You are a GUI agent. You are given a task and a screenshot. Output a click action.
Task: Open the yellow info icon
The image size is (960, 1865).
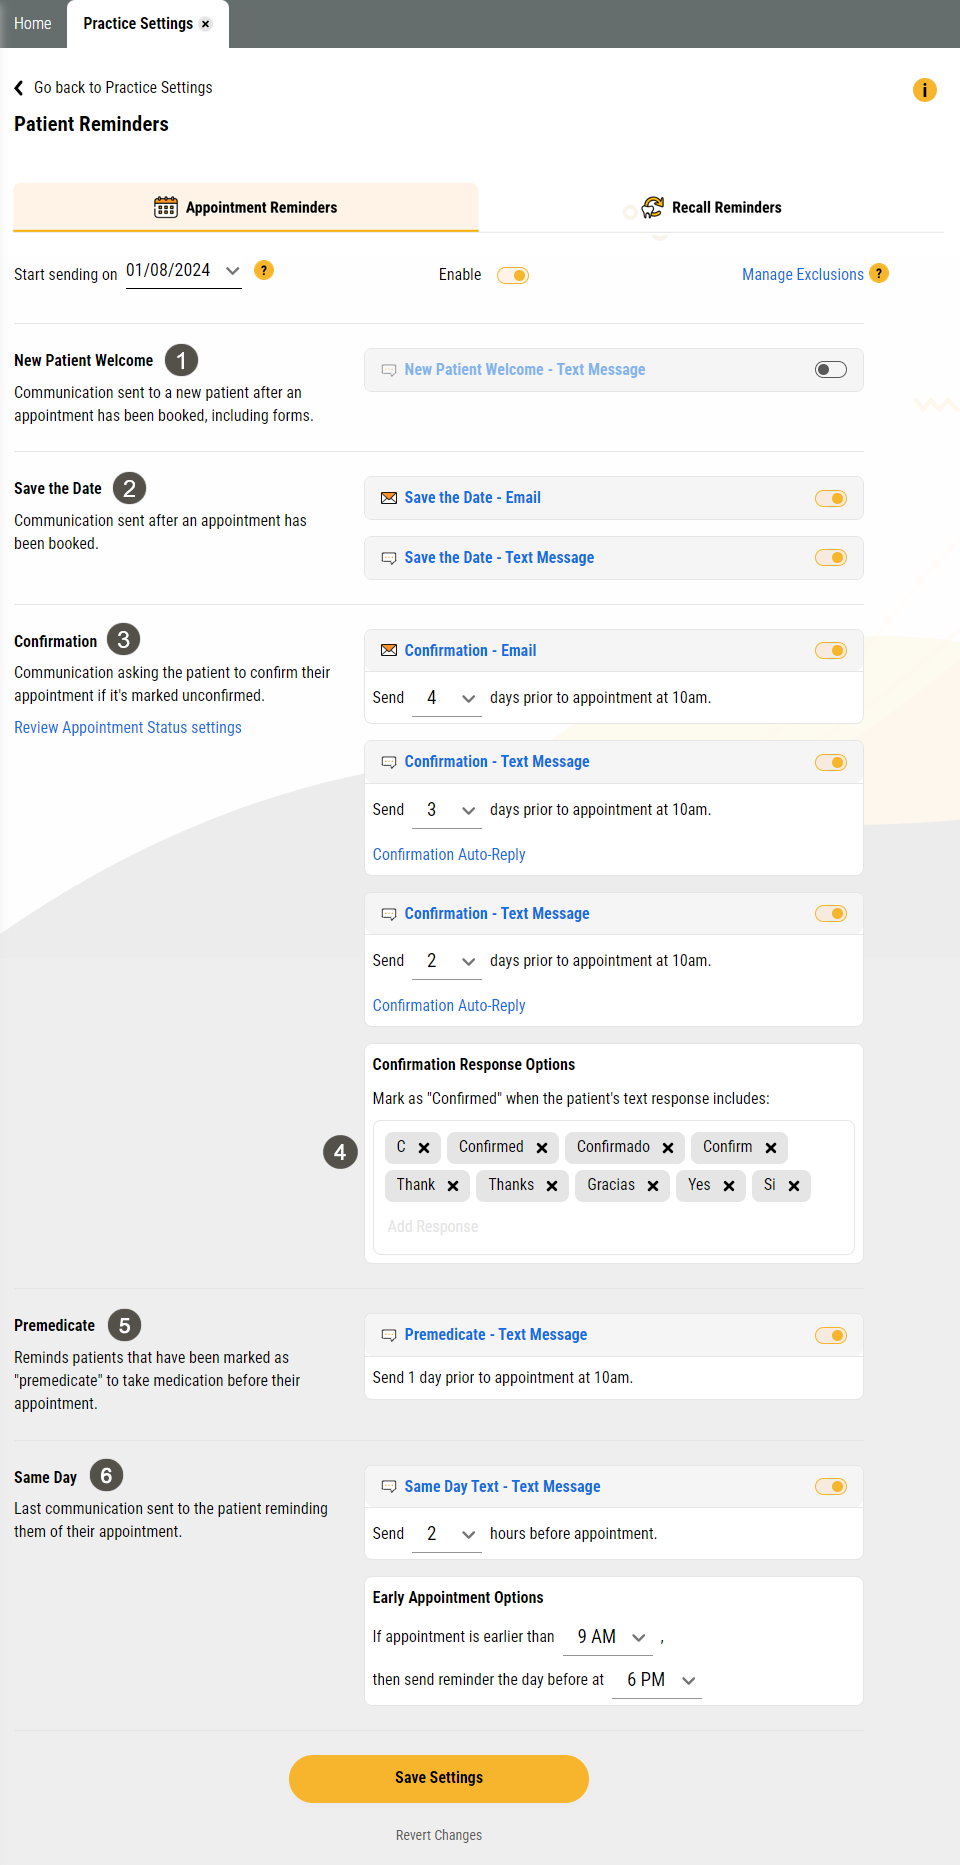pos(925,90)
